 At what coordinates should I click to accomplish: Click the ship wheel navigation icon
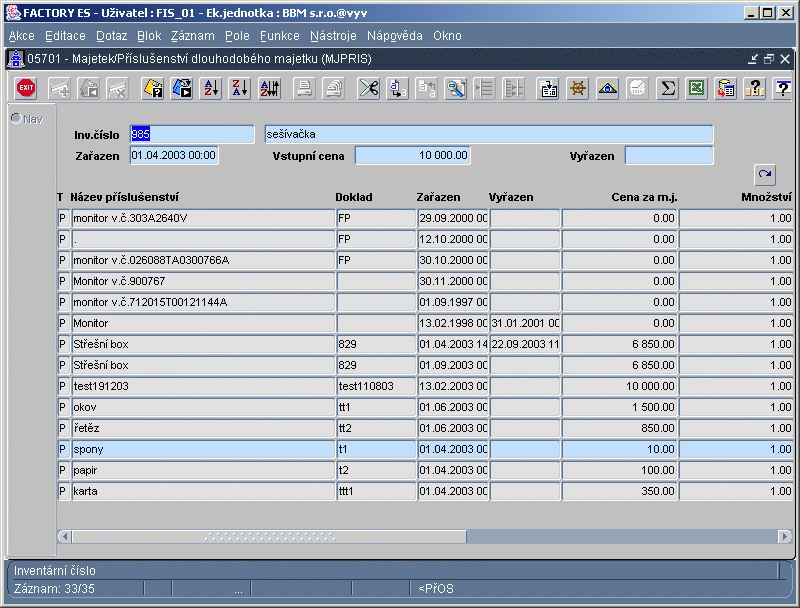[578, 88]
